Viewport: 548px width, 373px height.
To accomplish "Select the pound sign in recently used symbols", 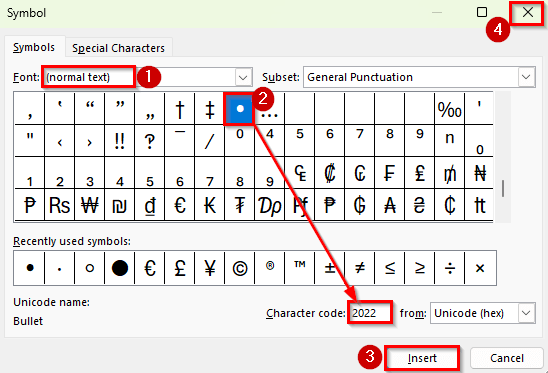I will click(x=180, y=268).
